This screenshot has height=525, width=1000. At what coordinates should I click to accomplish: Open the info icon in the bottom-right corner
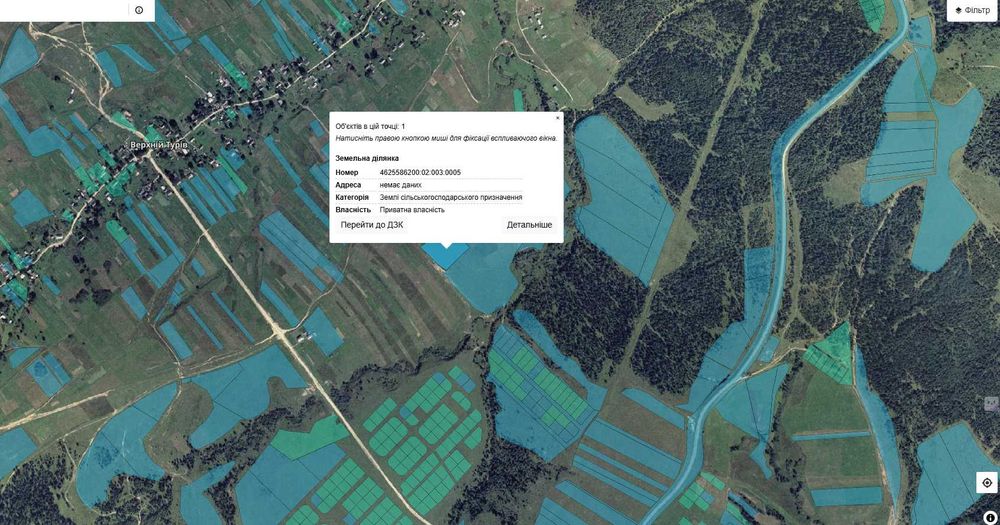[990, 517]
